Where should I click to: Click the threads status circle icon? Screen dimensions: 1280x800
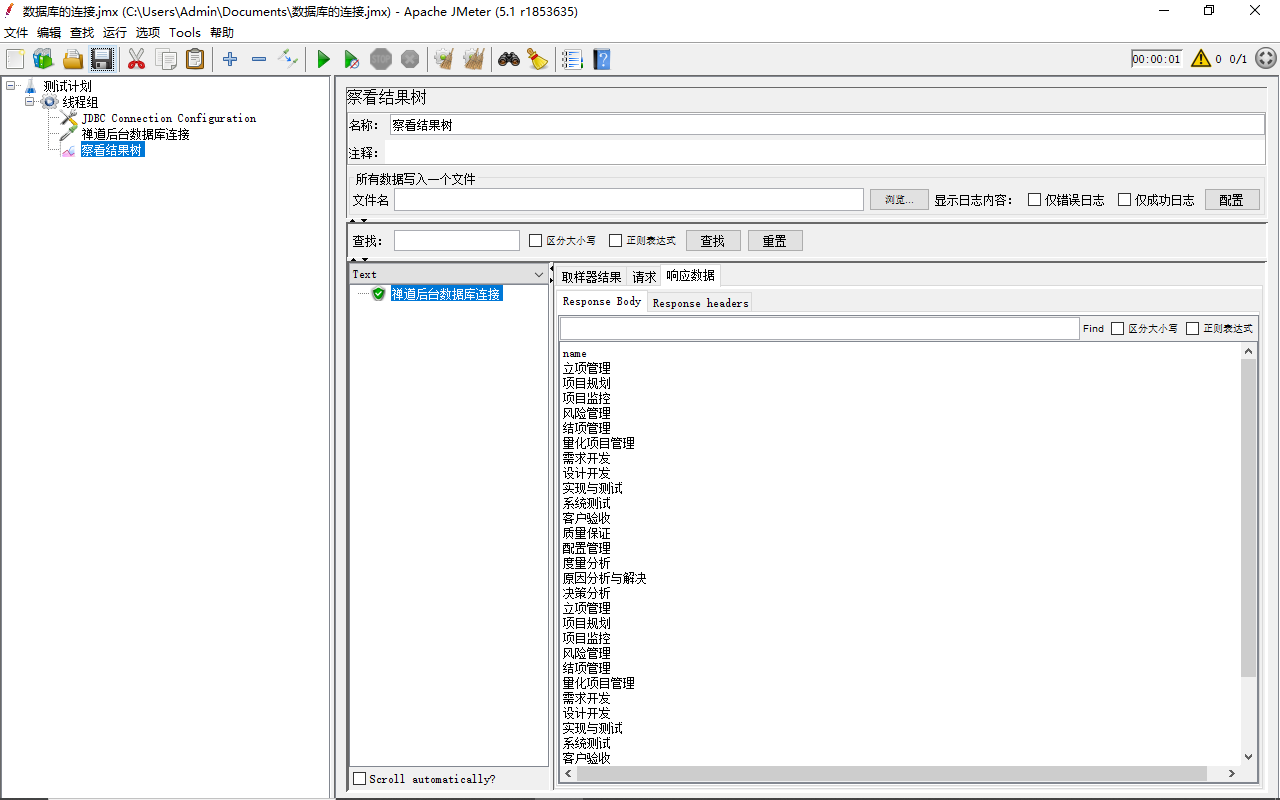[1266, 59]
